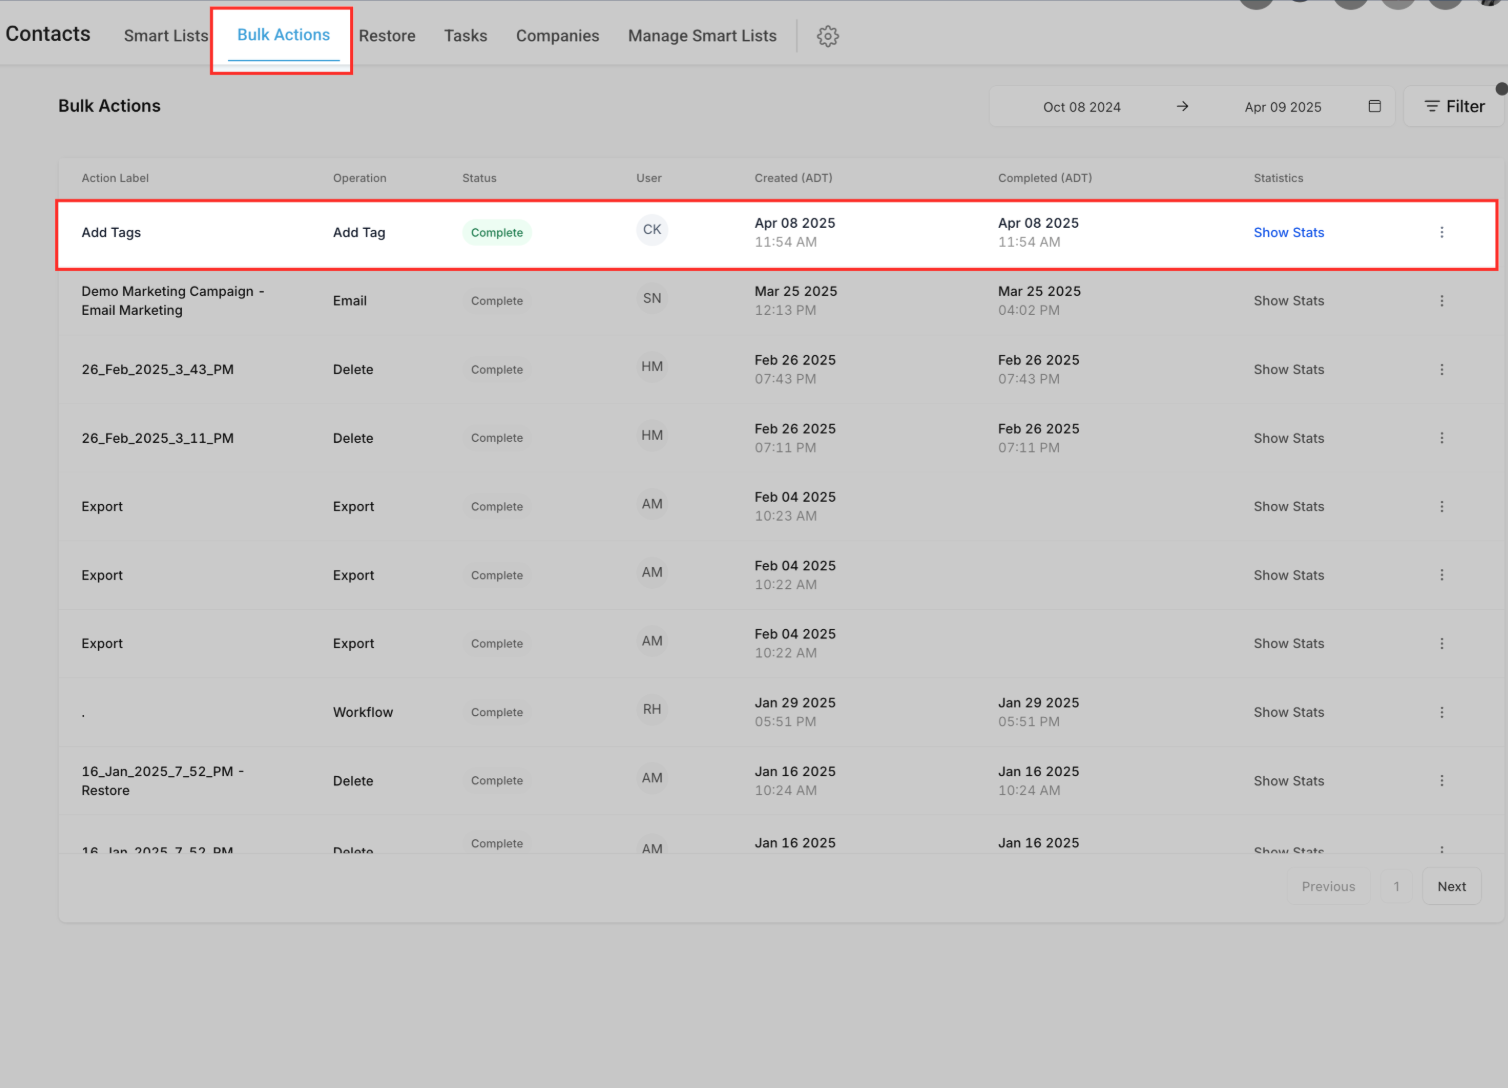
Task: Open the three-dot menu for Add Tags row
Action: (x=1441, y=232)
